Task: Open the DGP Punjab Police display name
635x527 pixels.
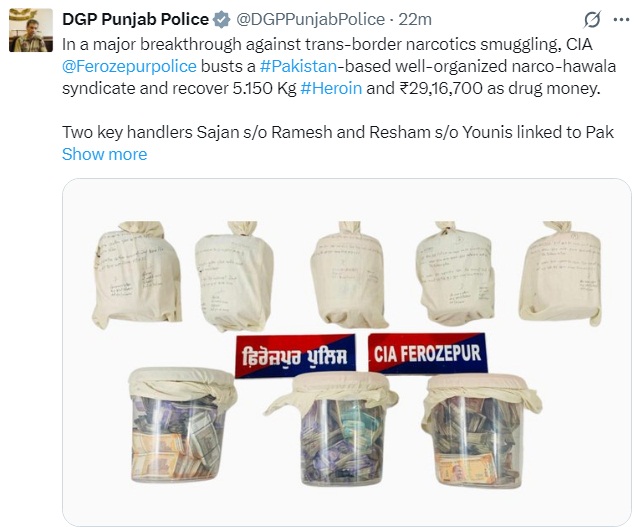Action: click(135, 19)
